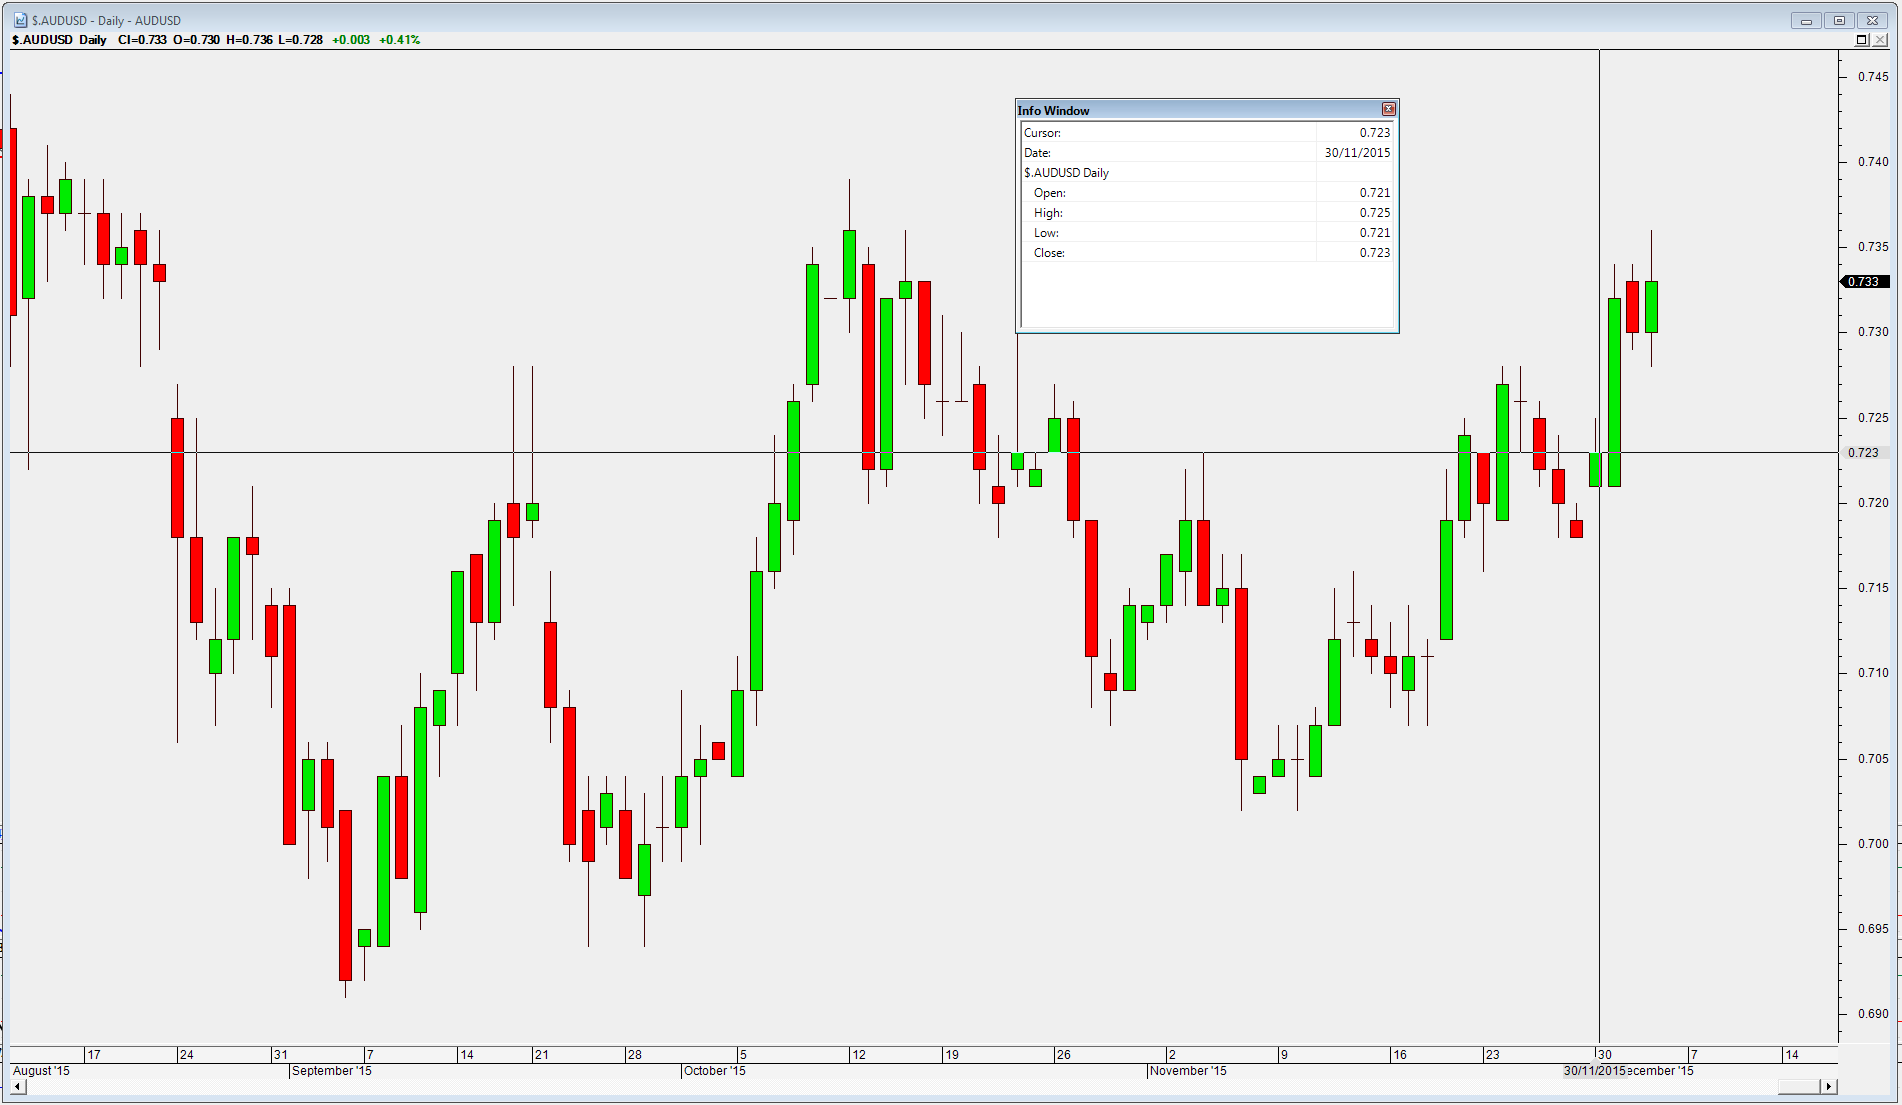This screenshot has height=1105, width=1902.
Task: Select the Date row showing 30/11/2015
Action: tap(1207, 152)
